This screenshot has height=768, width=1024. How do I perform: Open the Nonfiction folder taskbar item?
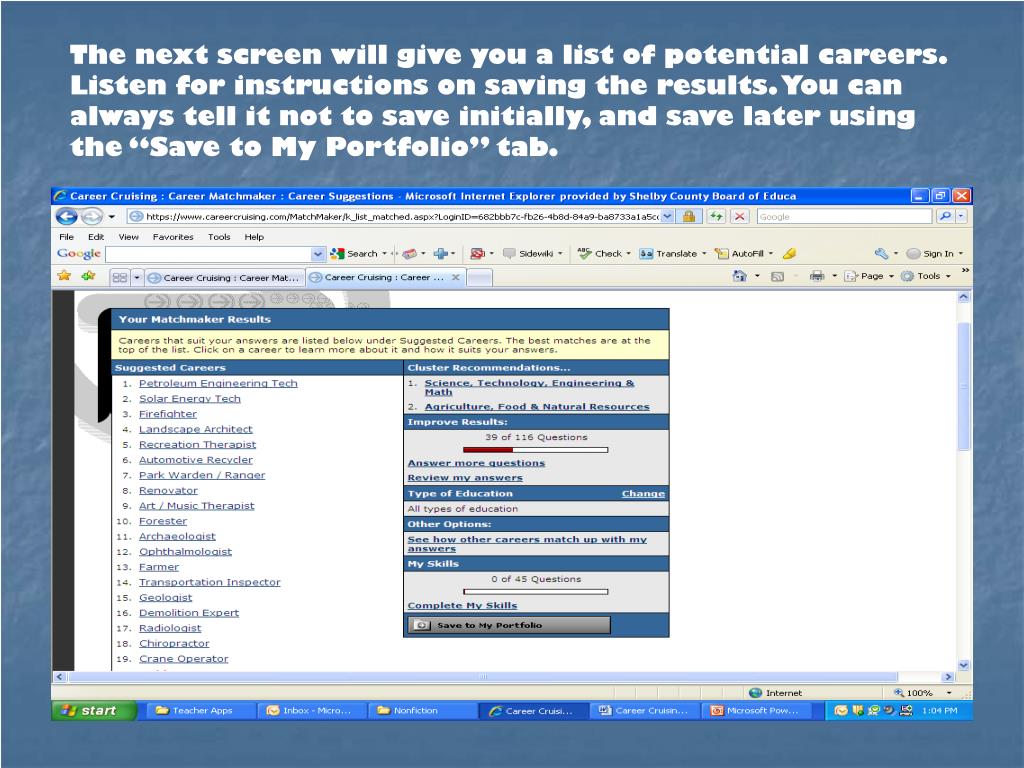click(422, 711)
